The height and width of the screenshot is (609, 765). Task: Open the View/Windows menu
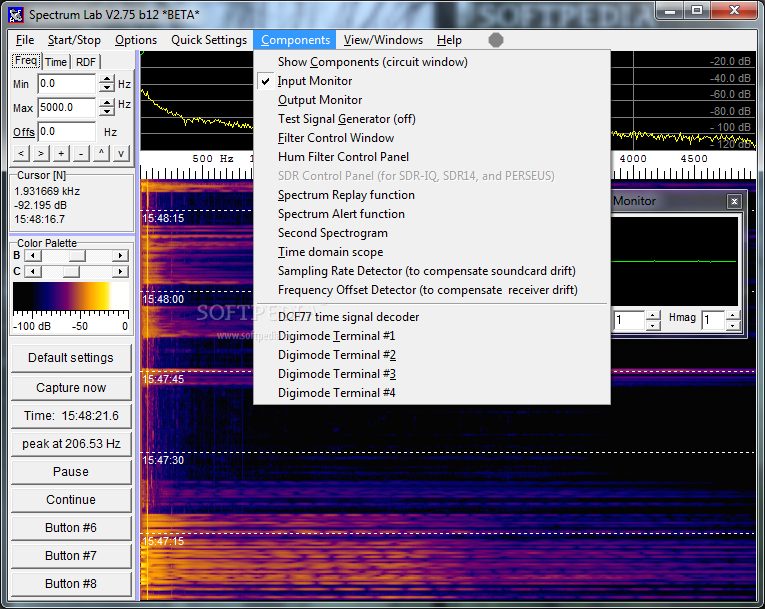tap(383, 40)
